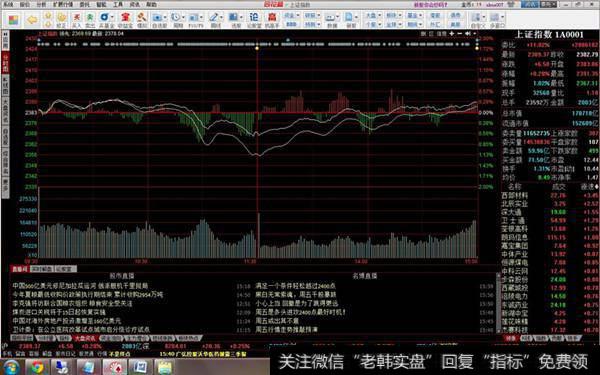
Task: Expand dropdown arrow beside chart speaker icon
Action: pyautogui.click(x=474, y=34)
